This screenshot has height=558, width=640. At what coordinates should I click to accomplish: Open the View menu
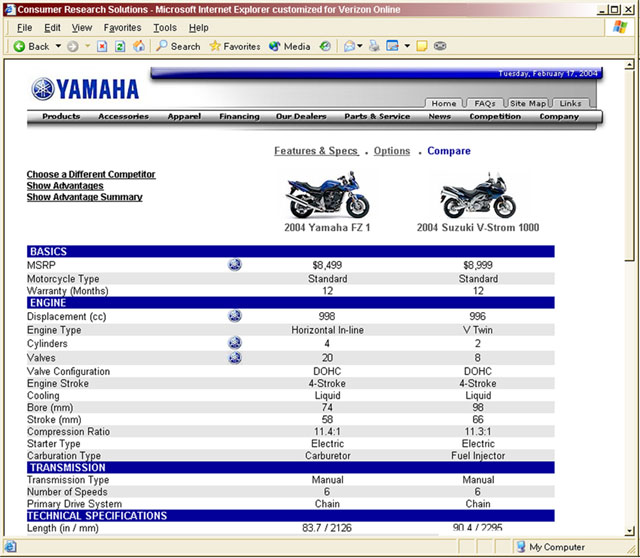tap(82, 28)
